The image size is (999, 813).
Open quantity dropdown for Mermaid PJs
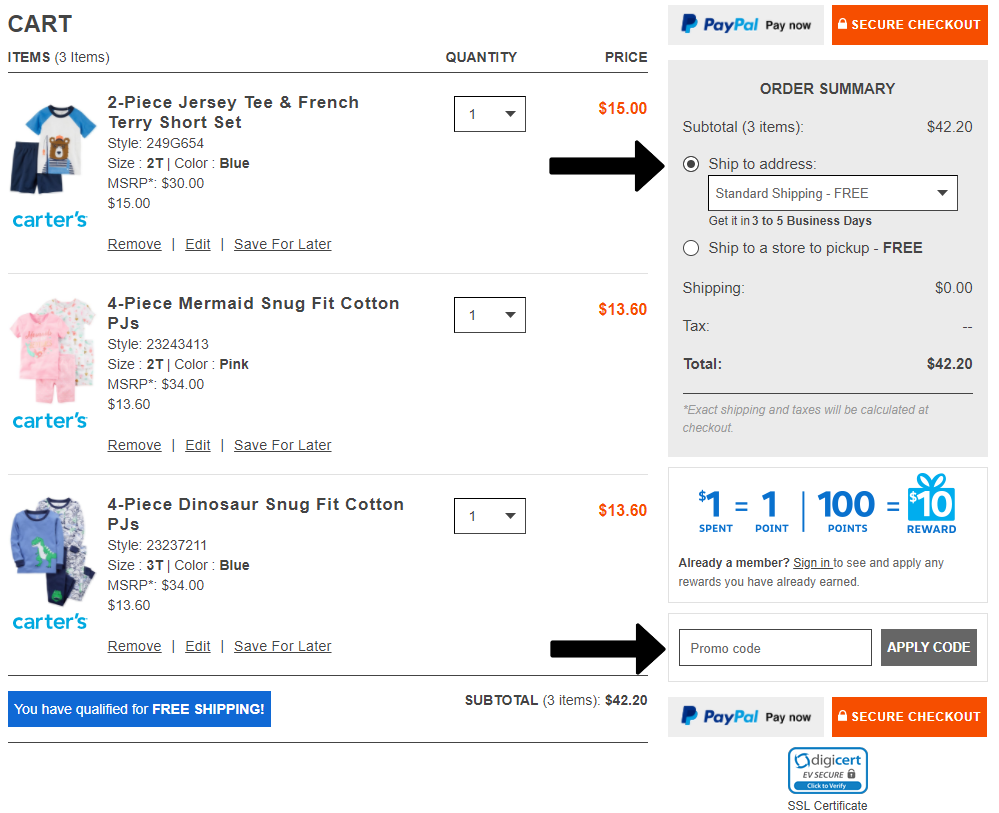pyautogui.click(x=489, y=315)
